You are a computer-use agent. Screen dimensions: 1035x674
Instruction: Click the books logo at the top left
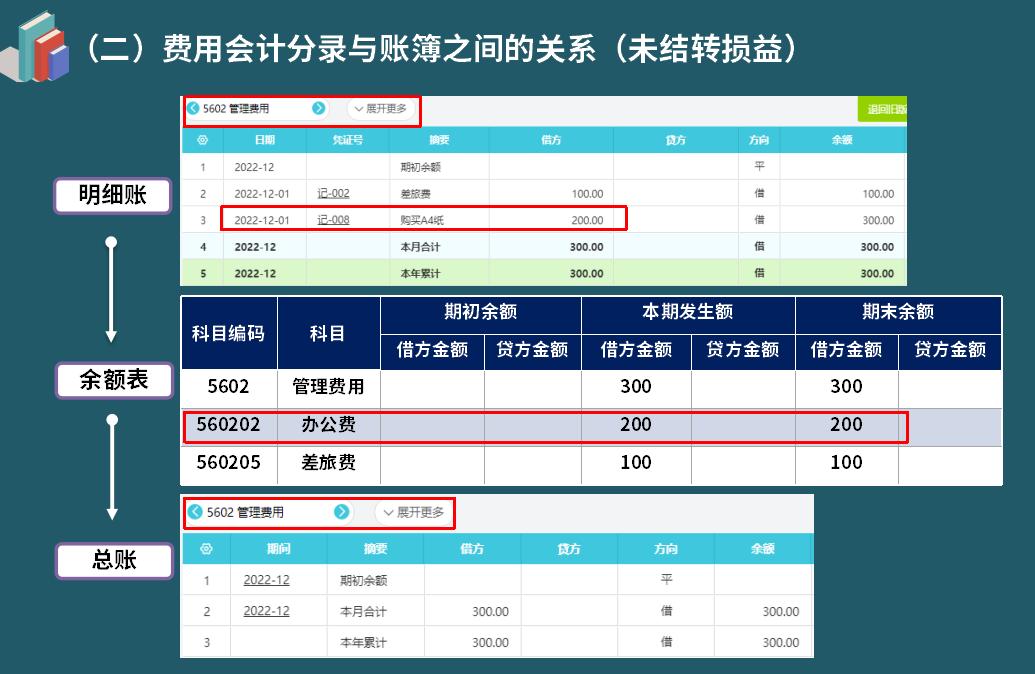click(x=38, y=40)
